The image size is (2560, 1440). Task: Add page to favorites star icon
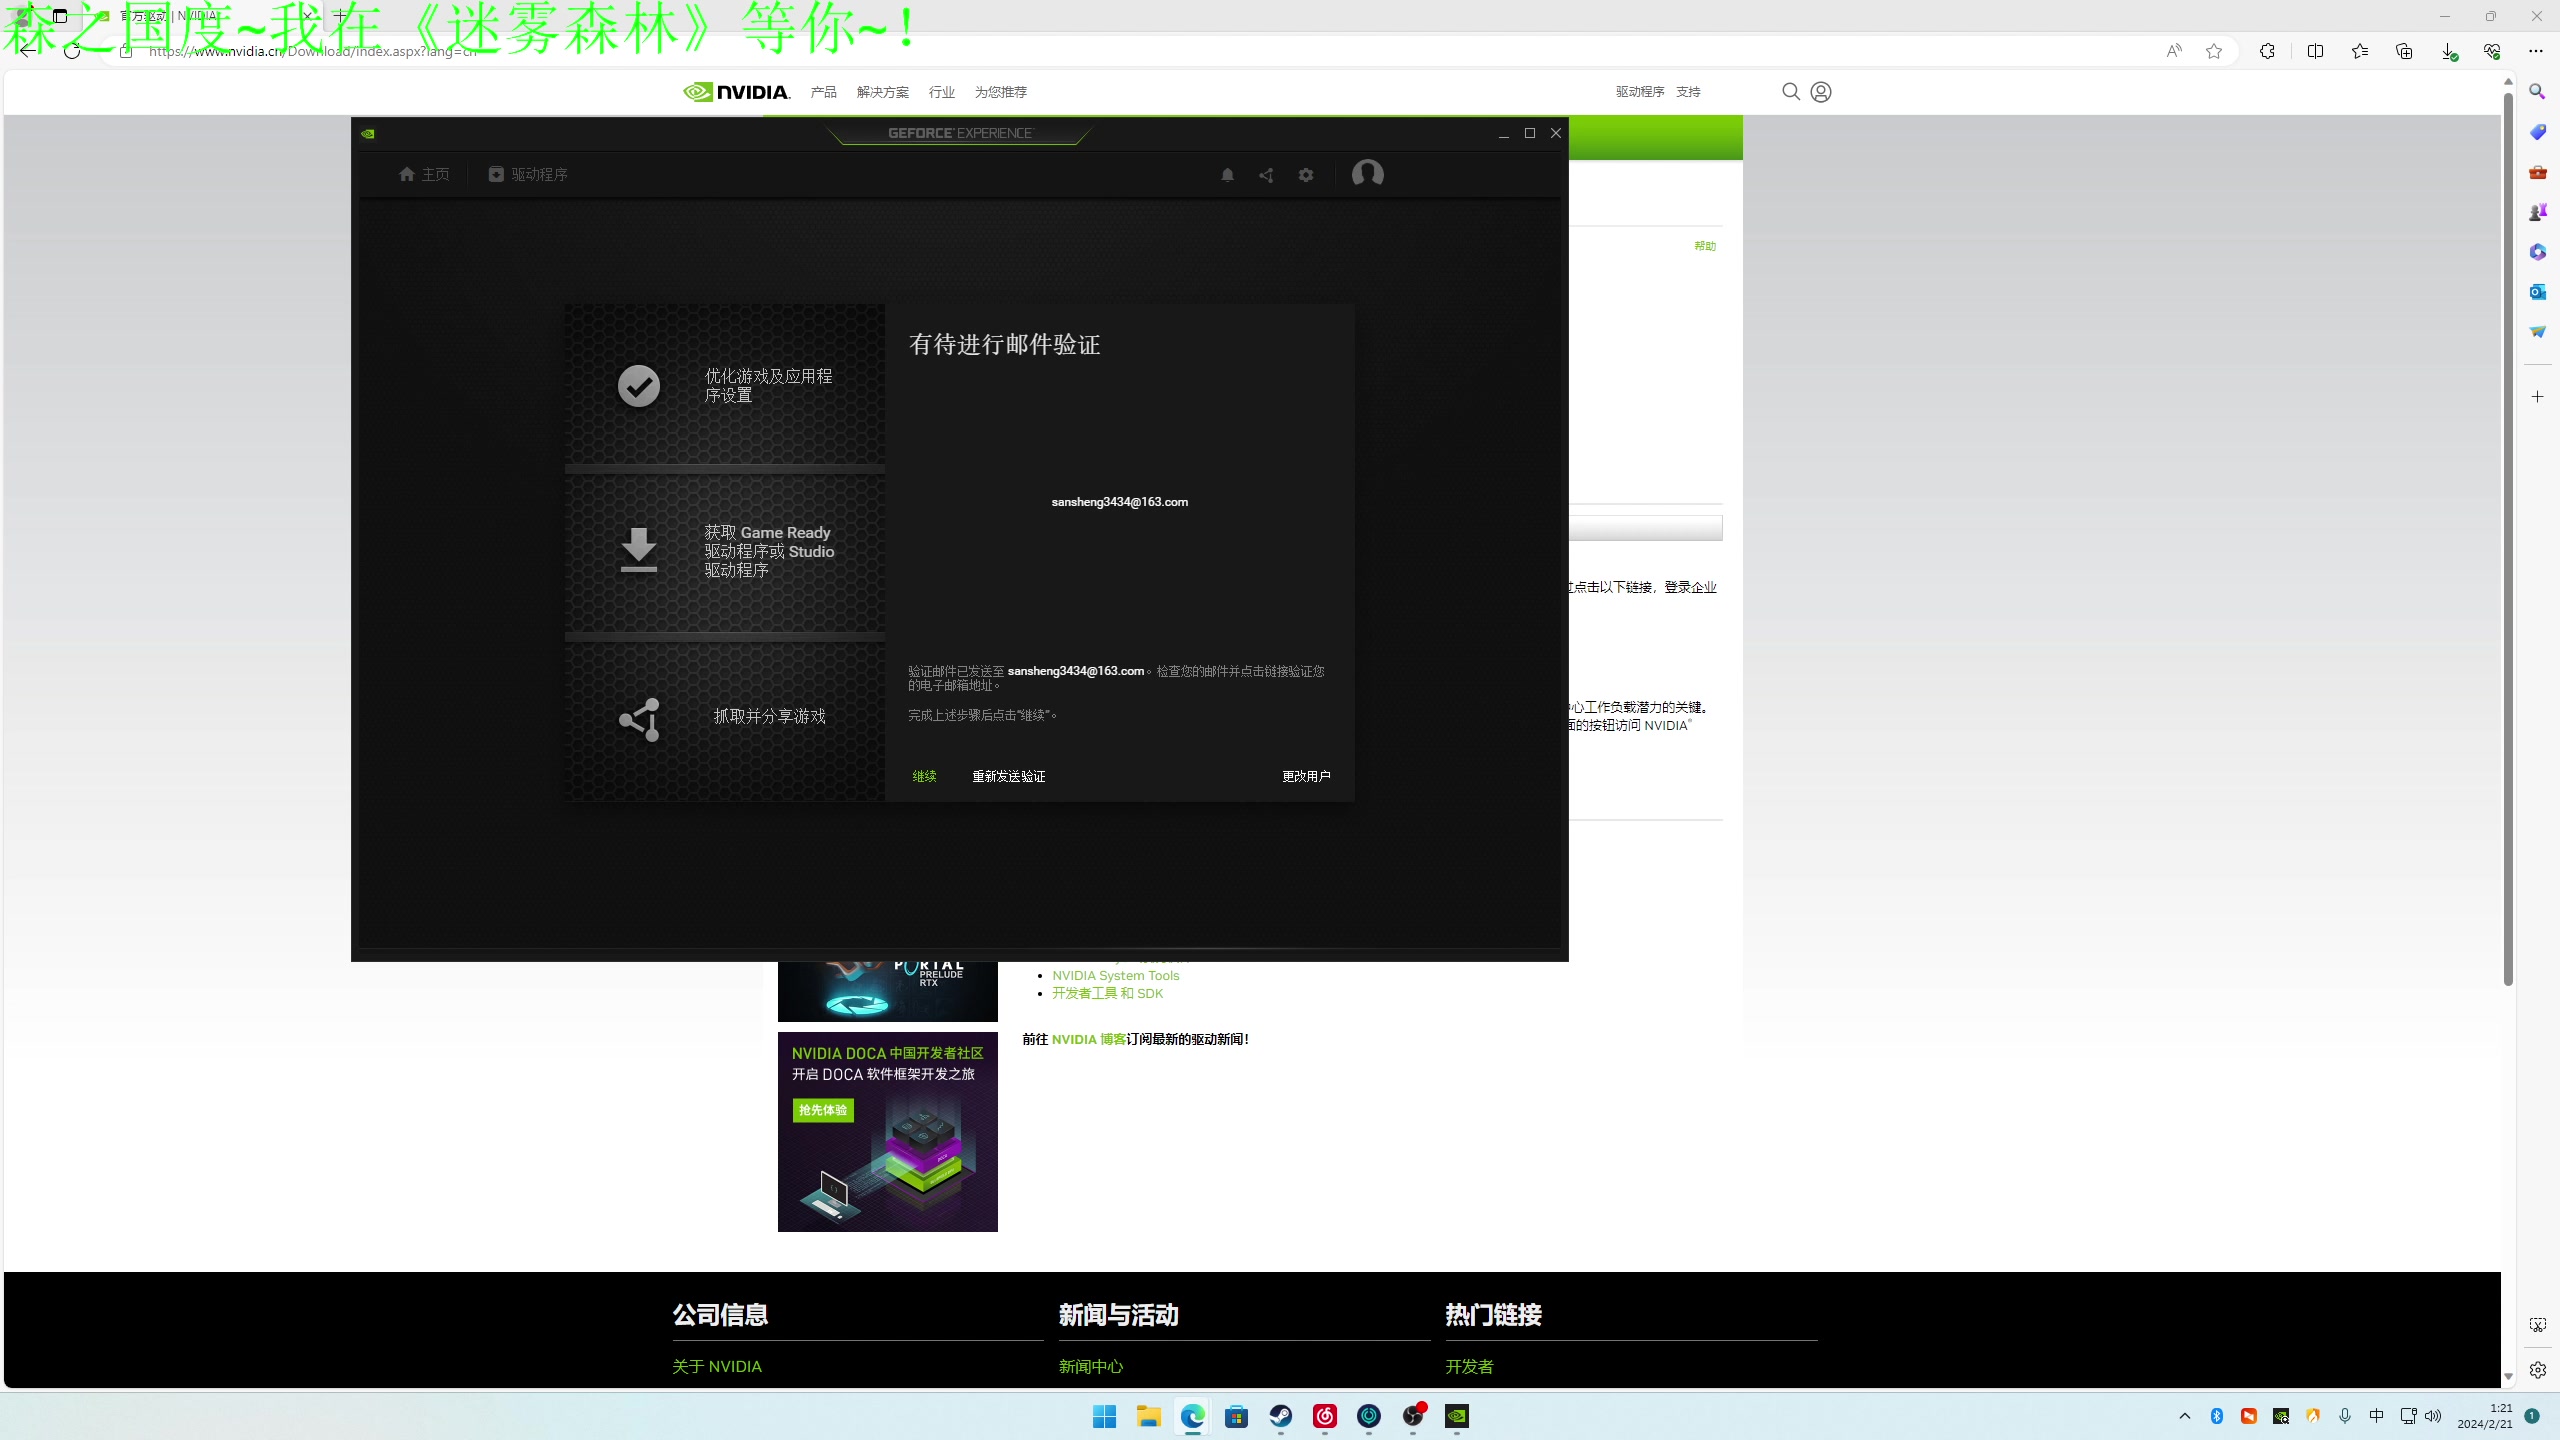(x=2213, y=51)
